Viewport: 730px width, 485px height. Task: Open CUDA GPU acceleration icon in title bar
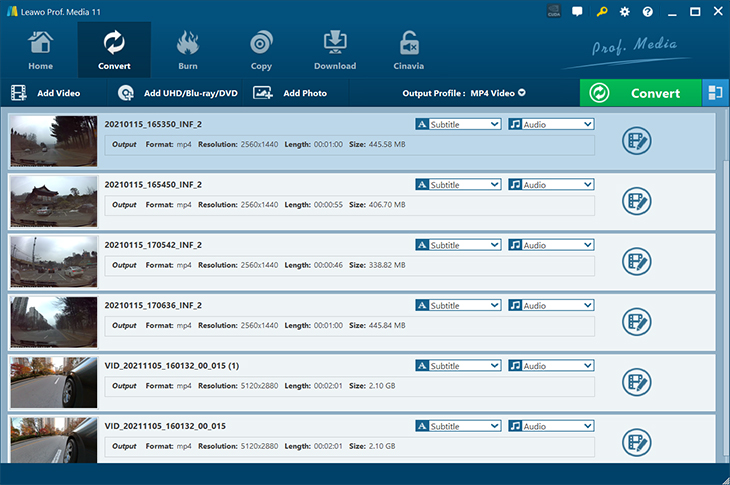(x=554, y=12)
